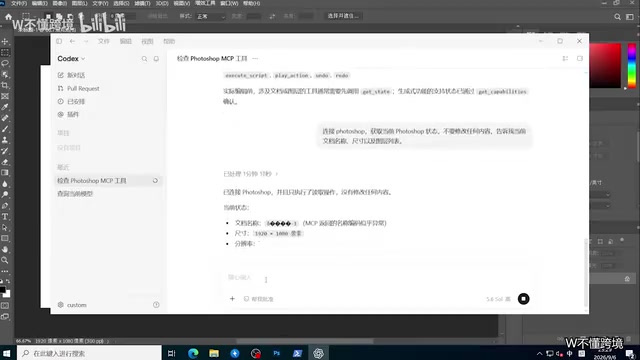Image resolution: width=640 pixels, height=360 pixels.
Task: Toggle the side panel icon in Codex header
Action: [x=580, y=58]
